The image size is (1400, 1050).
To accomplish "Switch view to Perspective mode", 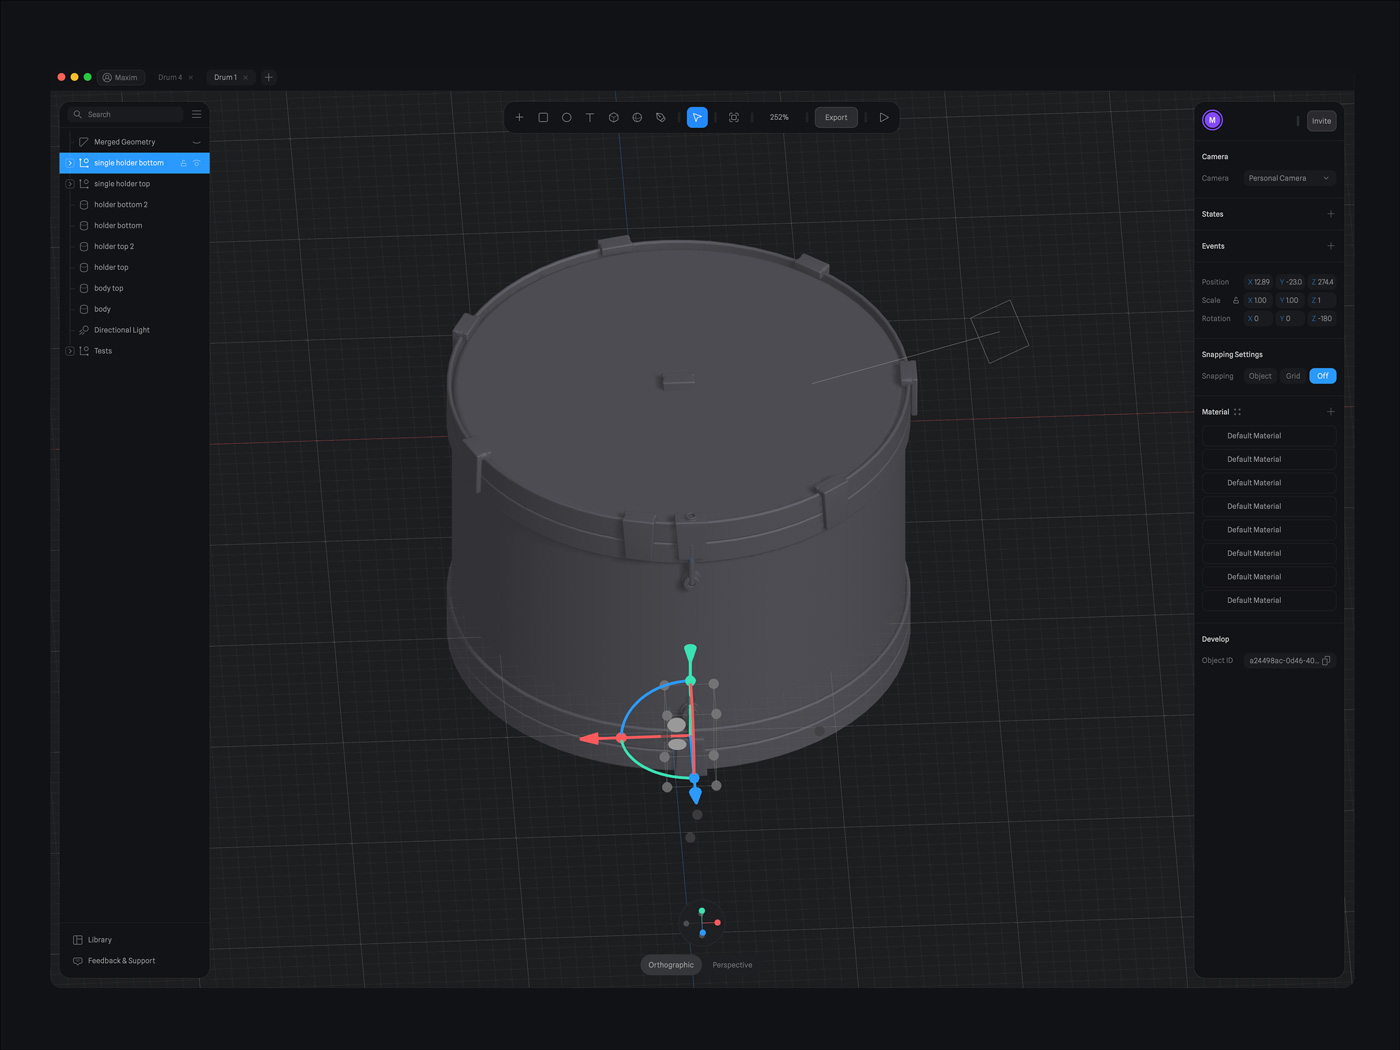I will (731, 964).
